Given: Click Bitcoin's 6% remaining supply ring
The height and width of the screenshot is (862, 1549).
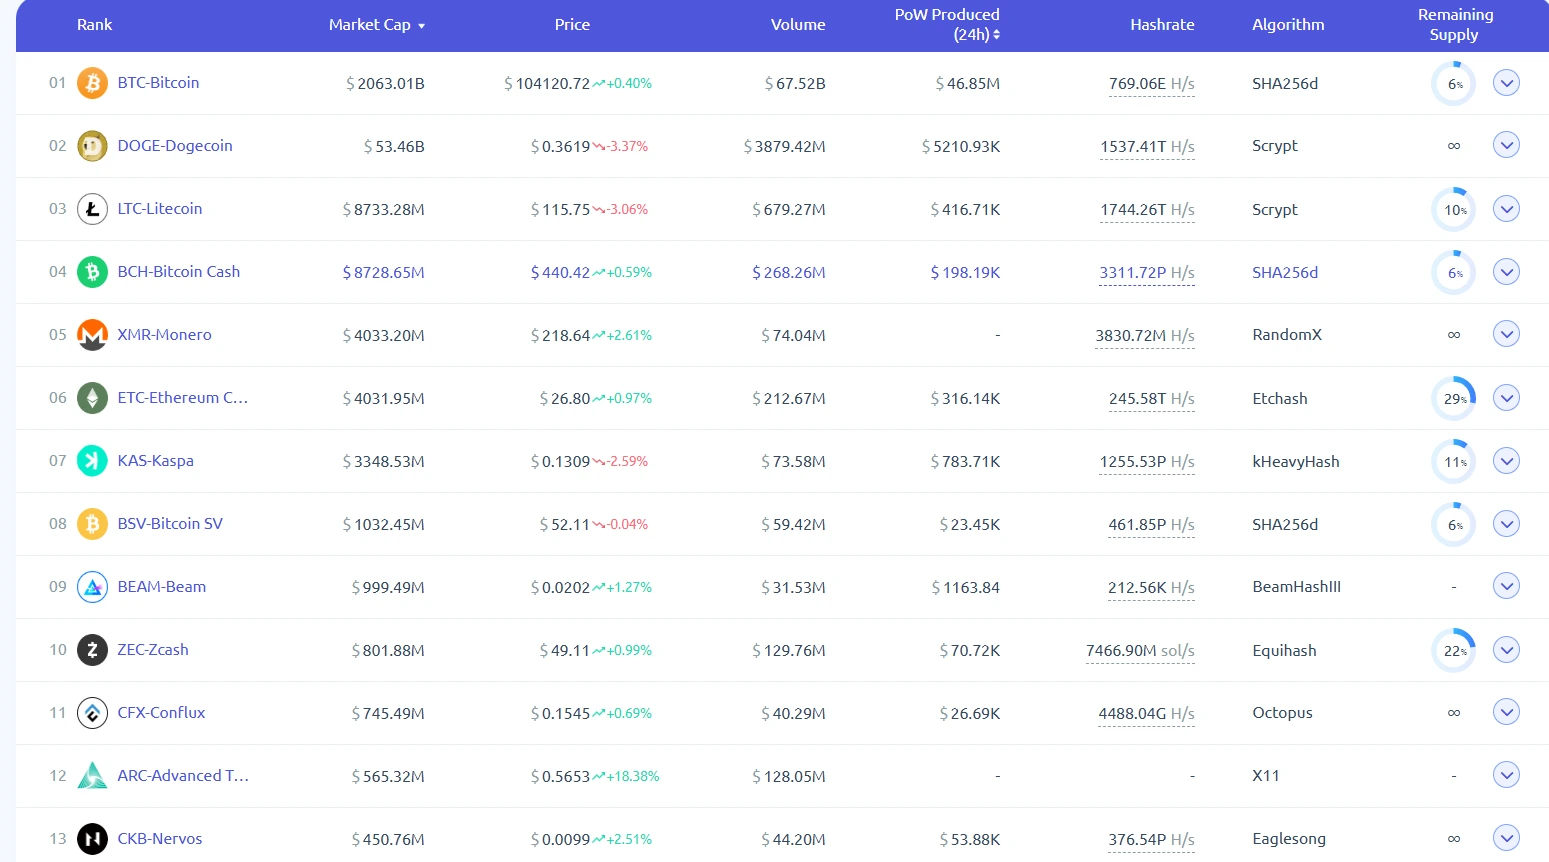Looking at the screenshot, I should pyautogui.click(x=1454, y=84).
